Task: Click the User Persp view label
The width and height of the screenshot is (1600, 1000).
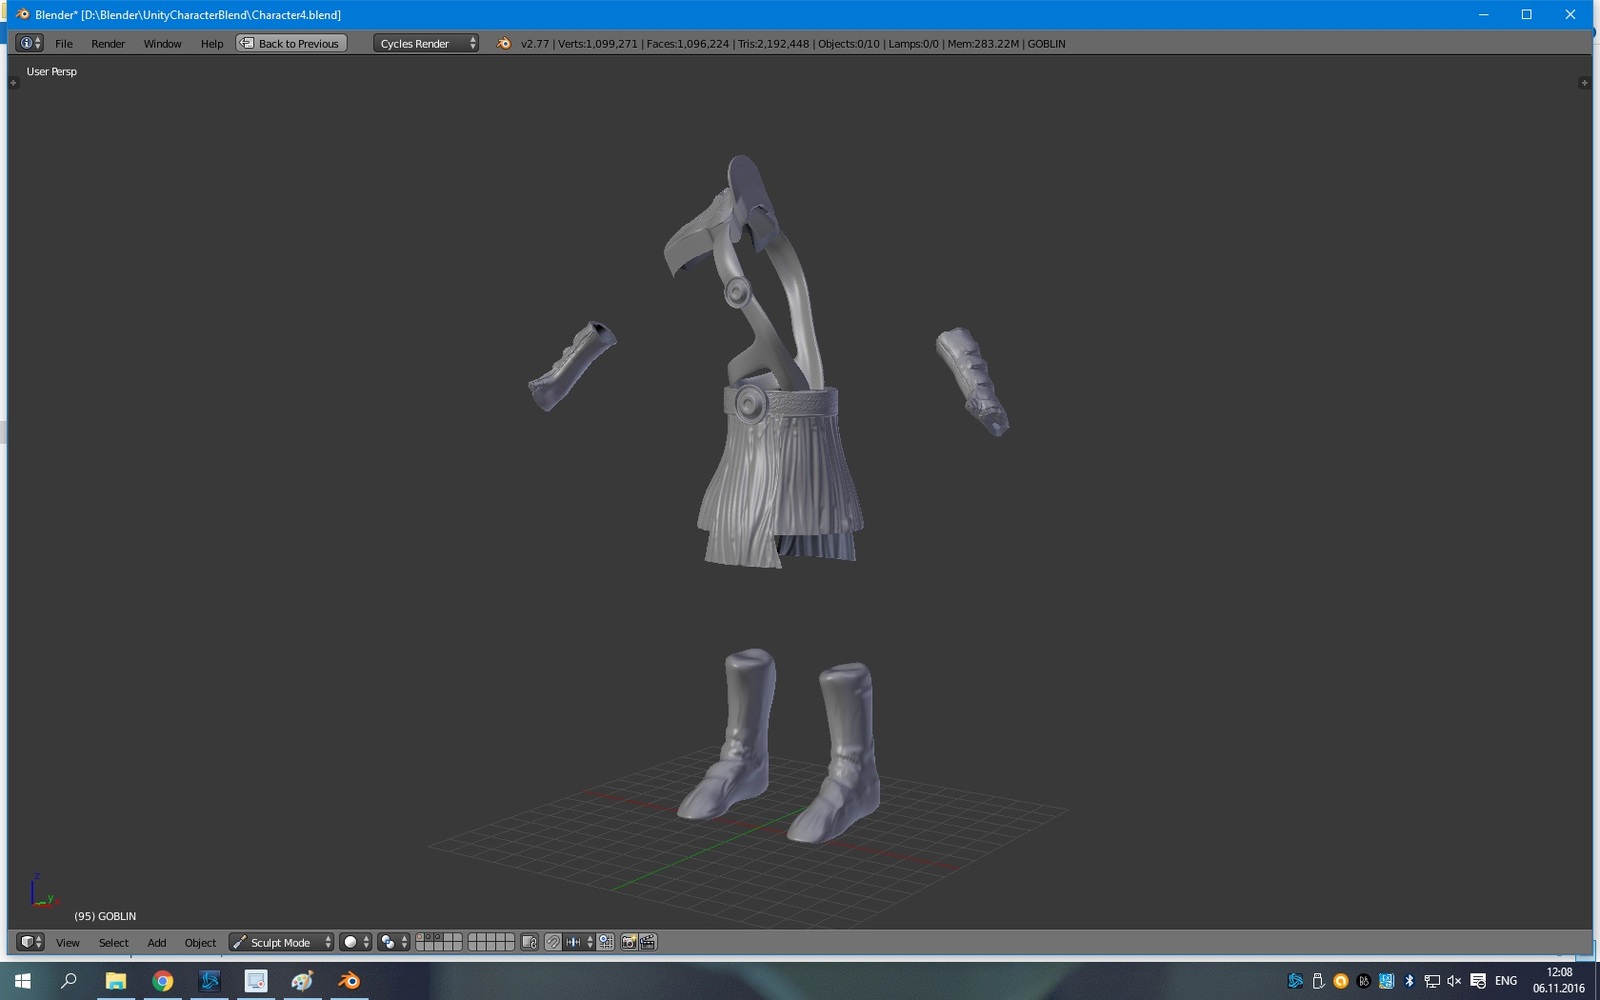Action: click(x=51, y=72)
